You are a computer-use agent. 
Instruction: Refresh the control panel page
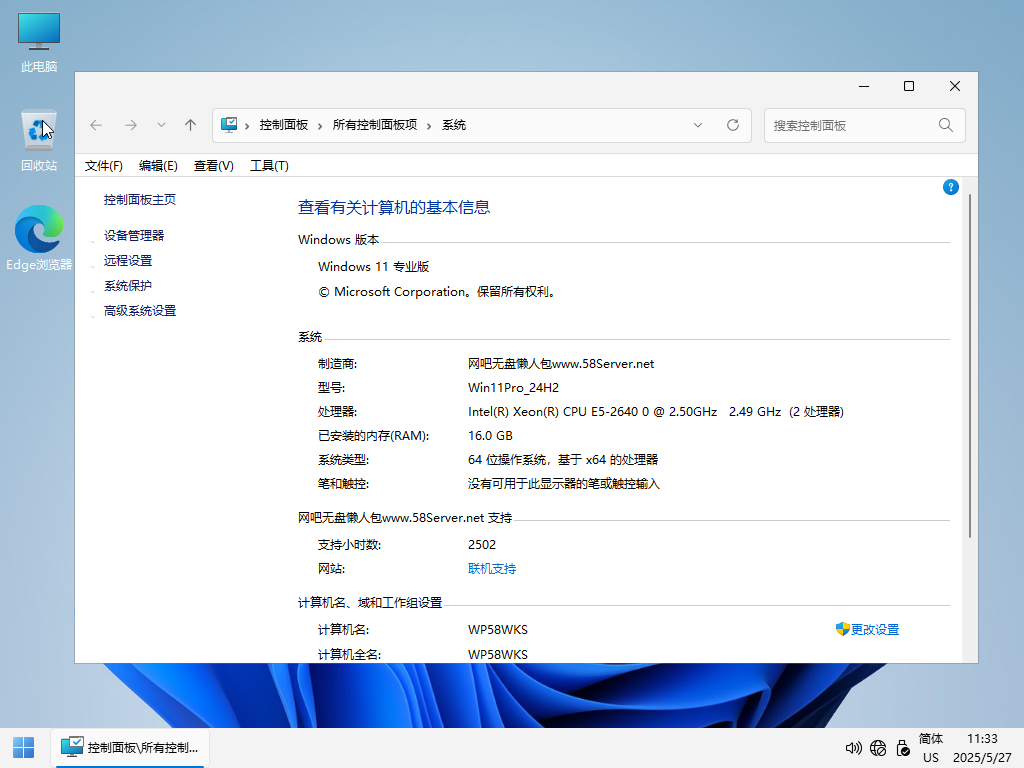click(x=733, y=125)
